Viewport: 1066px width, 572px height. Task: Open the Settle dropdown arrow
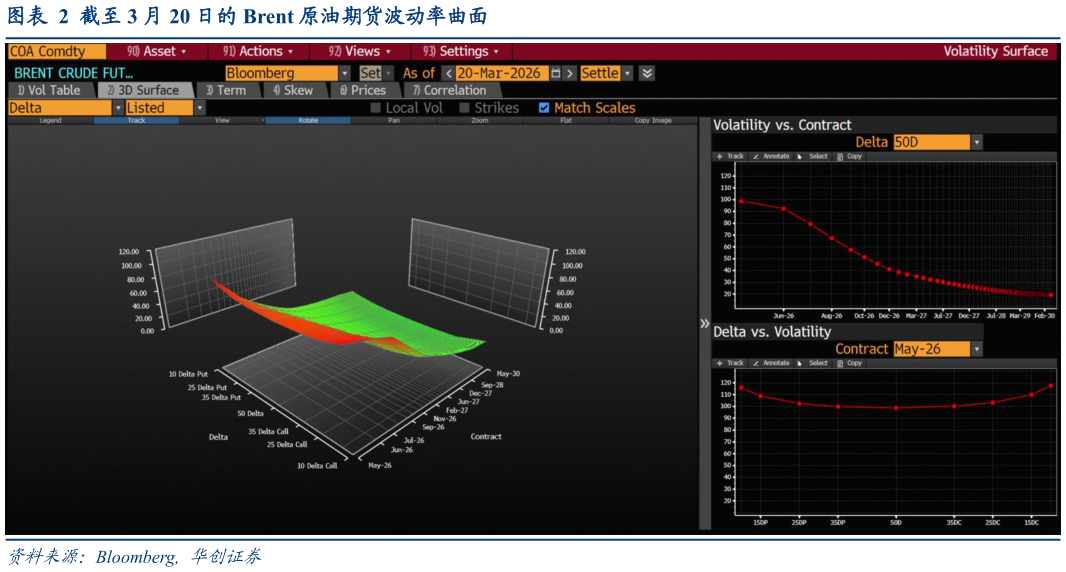pos(627,73)
